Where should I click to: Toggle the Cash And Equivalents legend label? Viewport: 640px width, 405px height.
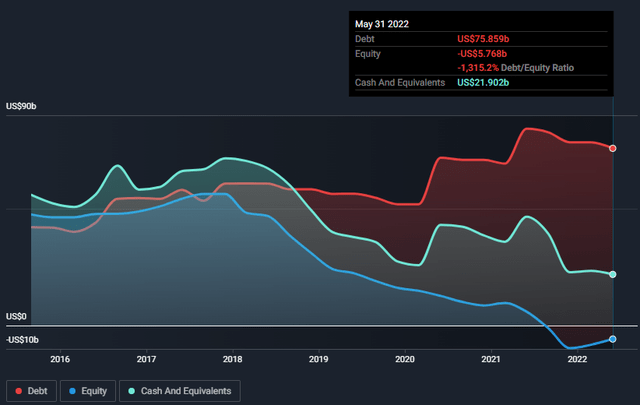coord(184,391)
